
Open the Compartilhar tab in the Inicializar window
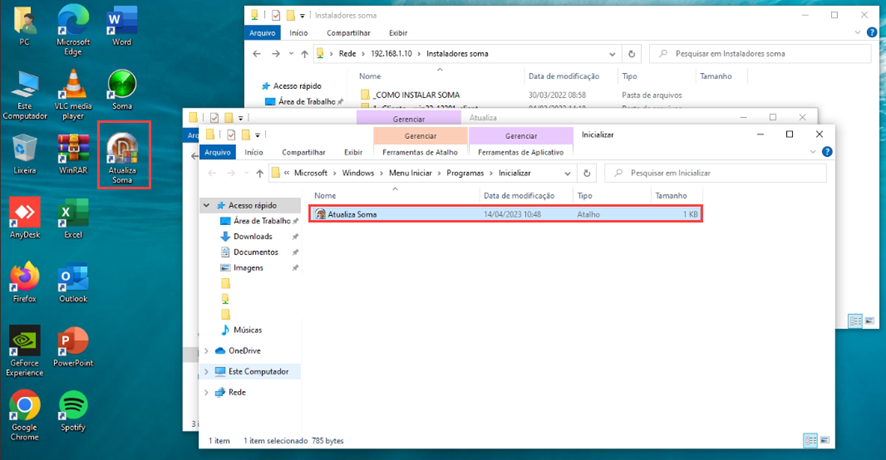click(x=303, y=152)
